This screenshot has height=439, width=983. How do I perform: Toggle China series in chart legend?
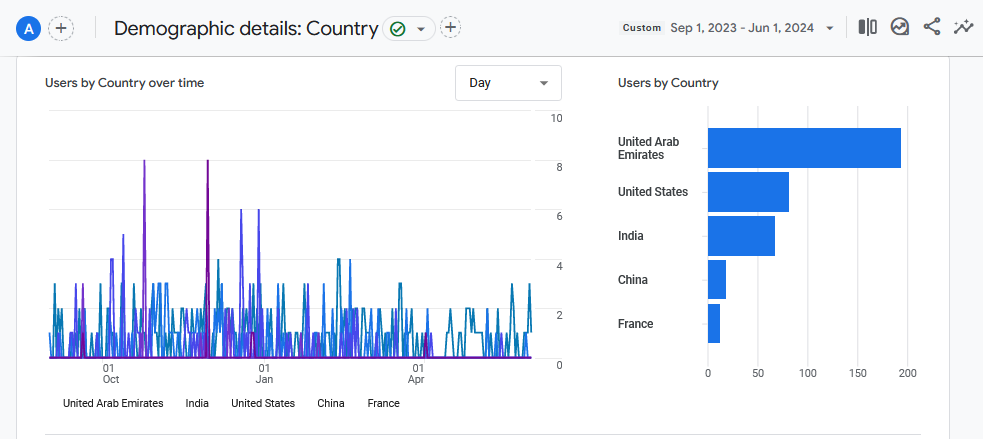(331, 403)
